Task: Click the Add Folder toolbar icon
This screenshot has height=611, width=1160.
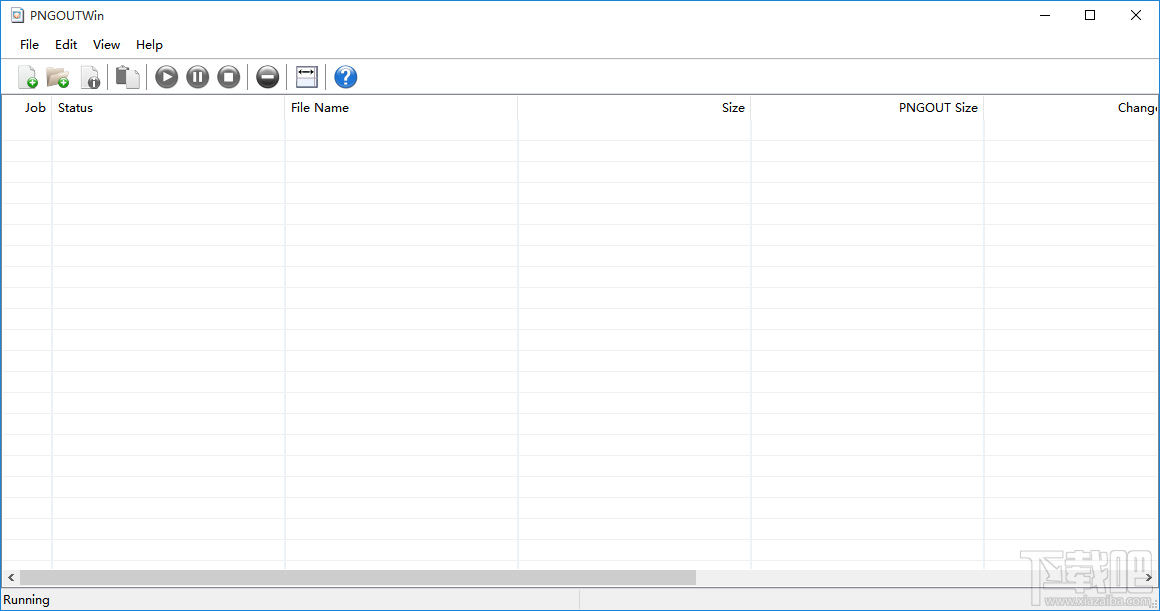Action: coord(58,77)
